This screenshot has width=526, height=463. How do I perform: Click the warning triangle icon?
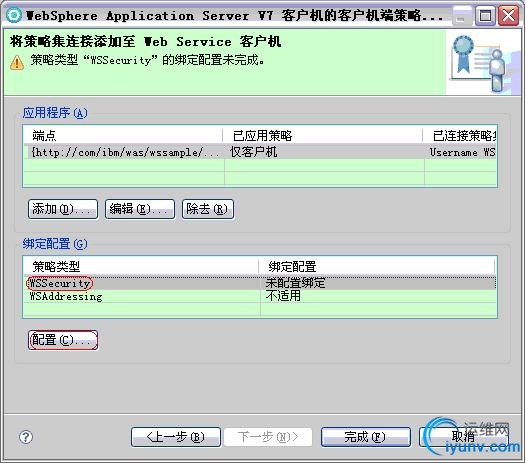click(x=17, y=62)
